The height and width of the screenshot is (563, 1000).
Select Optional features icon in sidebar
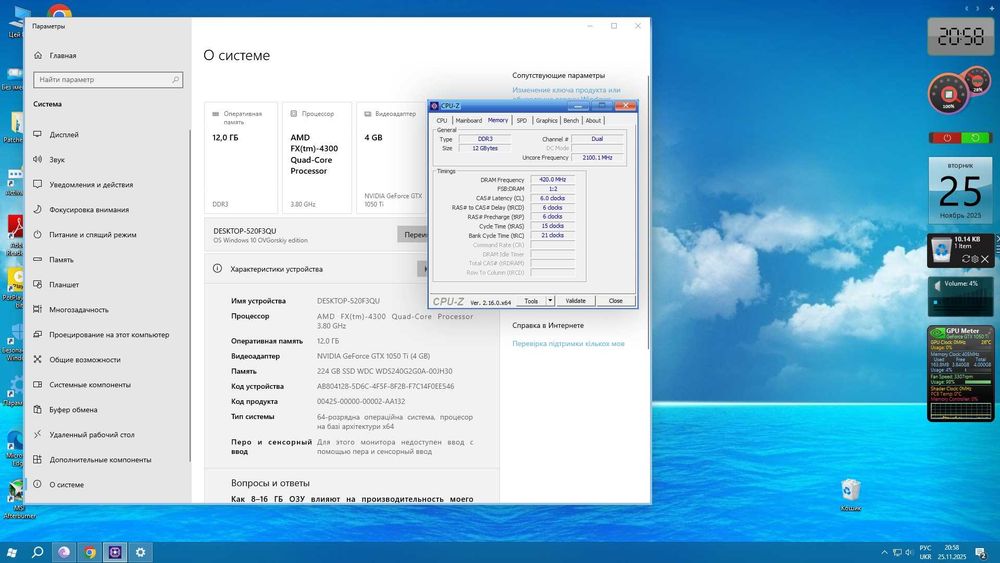coord(38,459)
